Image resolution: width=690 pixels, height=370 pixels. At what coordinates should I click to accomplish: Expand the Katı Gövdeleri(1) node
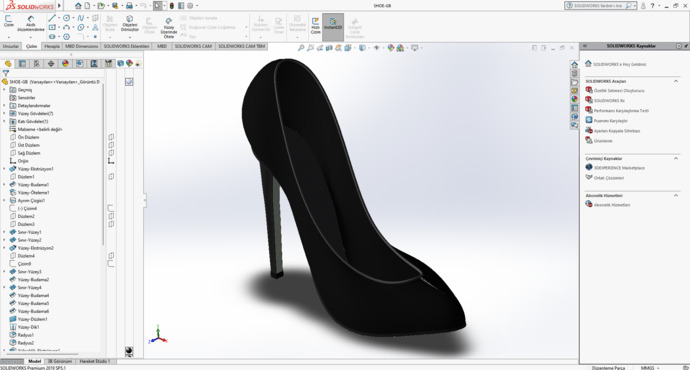tap(4, 121)
